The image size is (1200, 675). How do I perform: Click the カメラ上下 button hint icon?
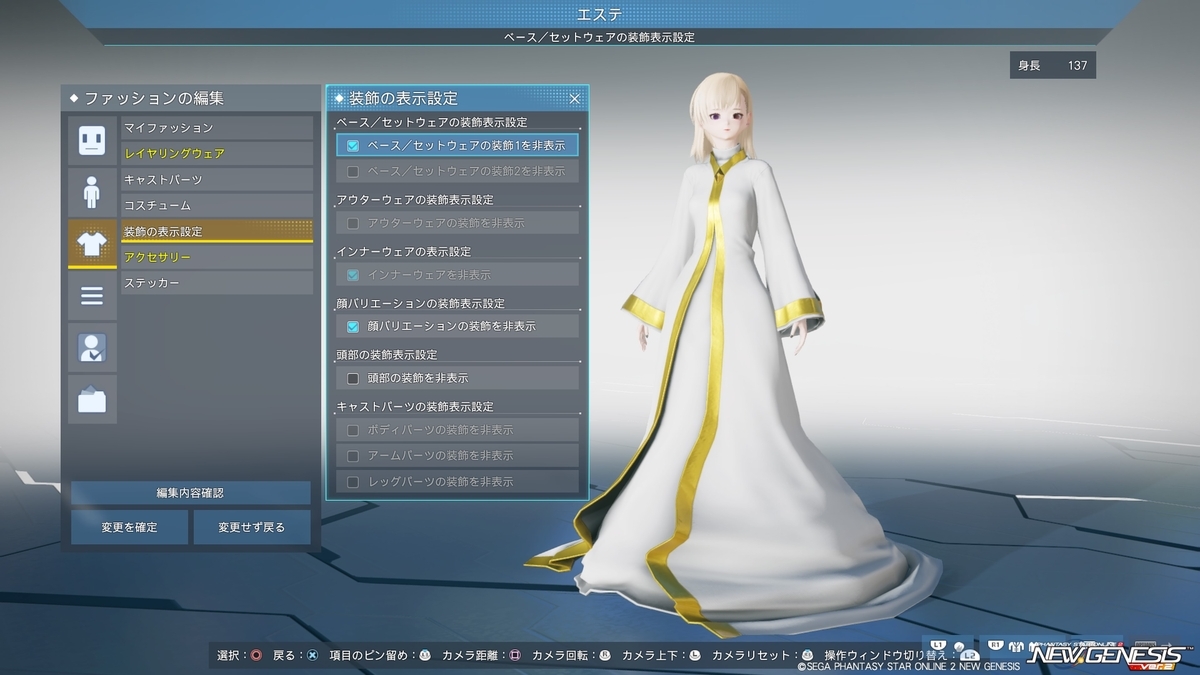click(695, 656)
